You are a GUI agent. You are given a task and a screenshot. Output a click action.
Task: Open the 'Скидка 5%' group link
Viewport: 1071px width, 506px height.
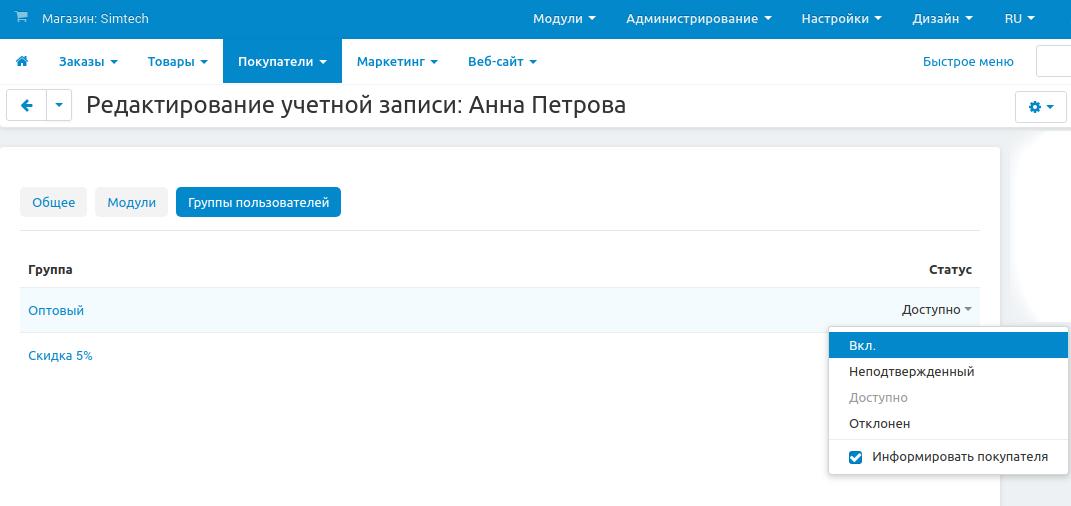[60, 355]
